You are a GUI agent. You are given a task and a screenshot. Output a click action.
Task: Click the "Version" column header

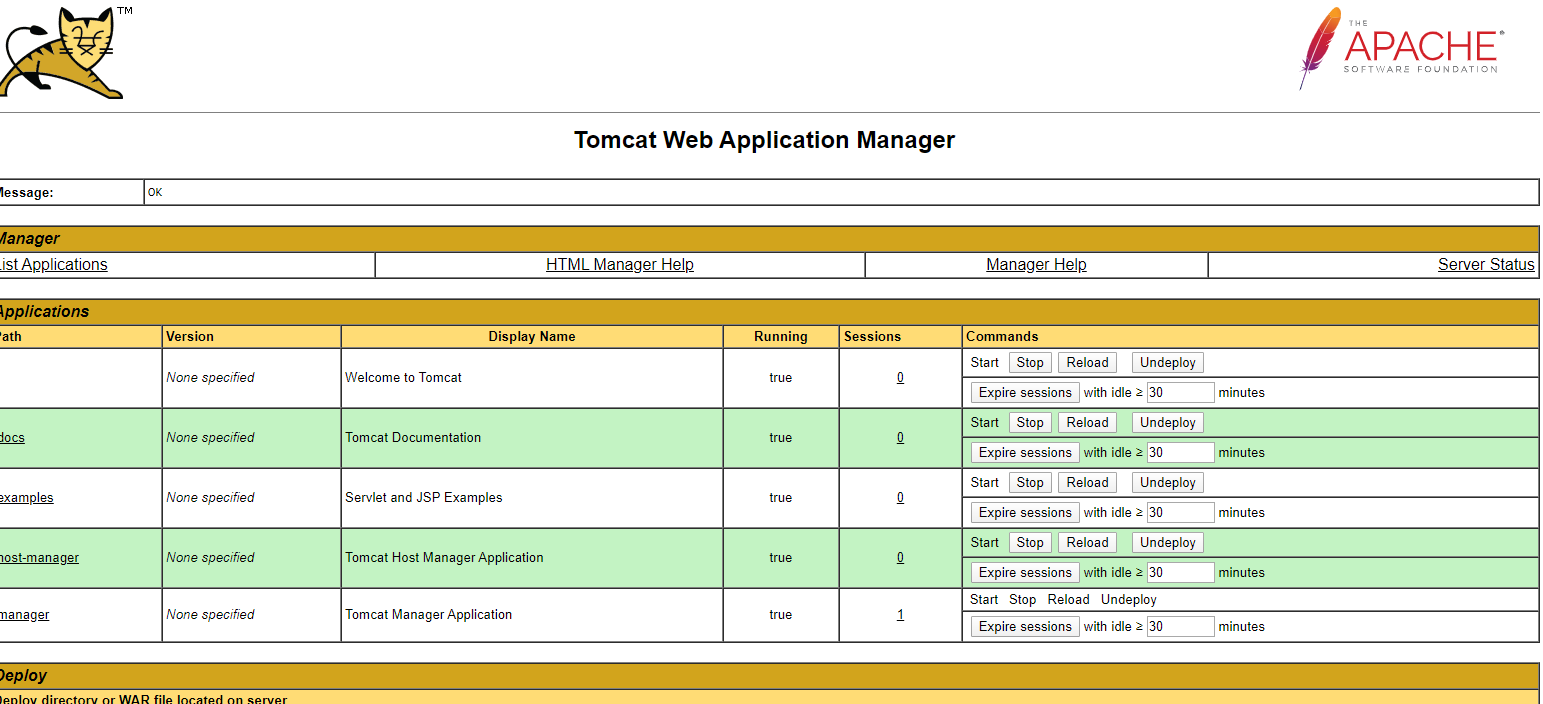(190, 337)
